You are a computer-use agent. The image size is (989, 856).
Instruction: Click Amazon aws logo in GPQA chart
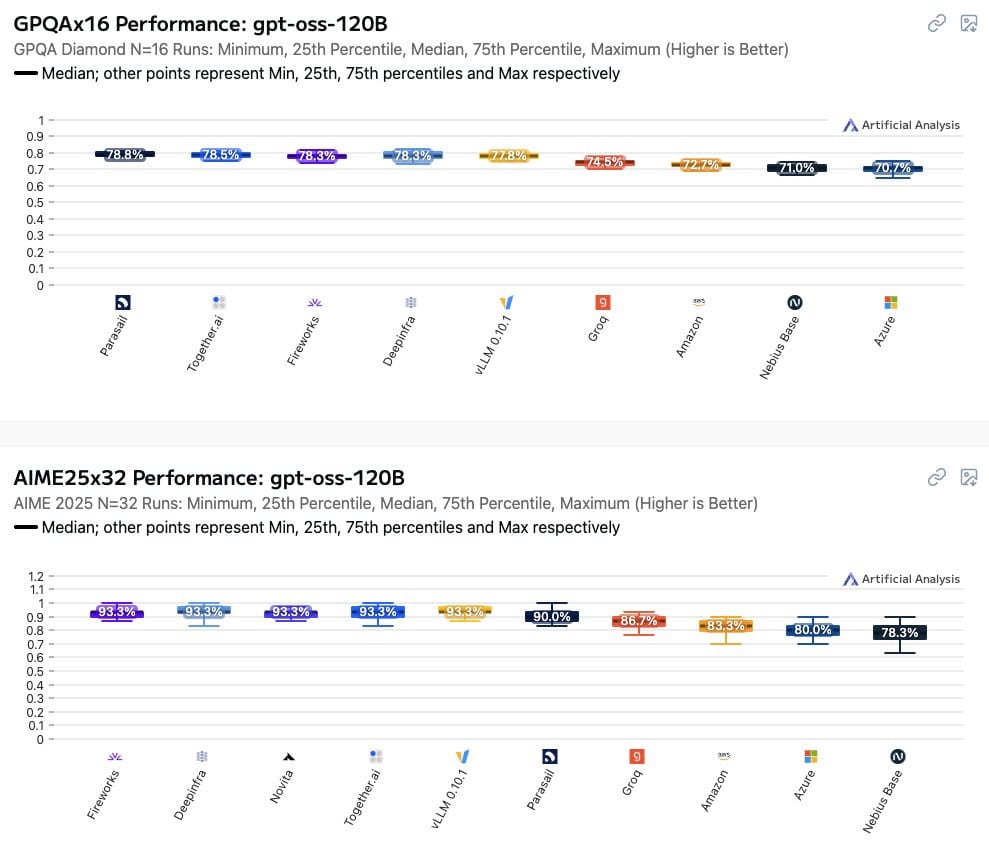[699, 302]
